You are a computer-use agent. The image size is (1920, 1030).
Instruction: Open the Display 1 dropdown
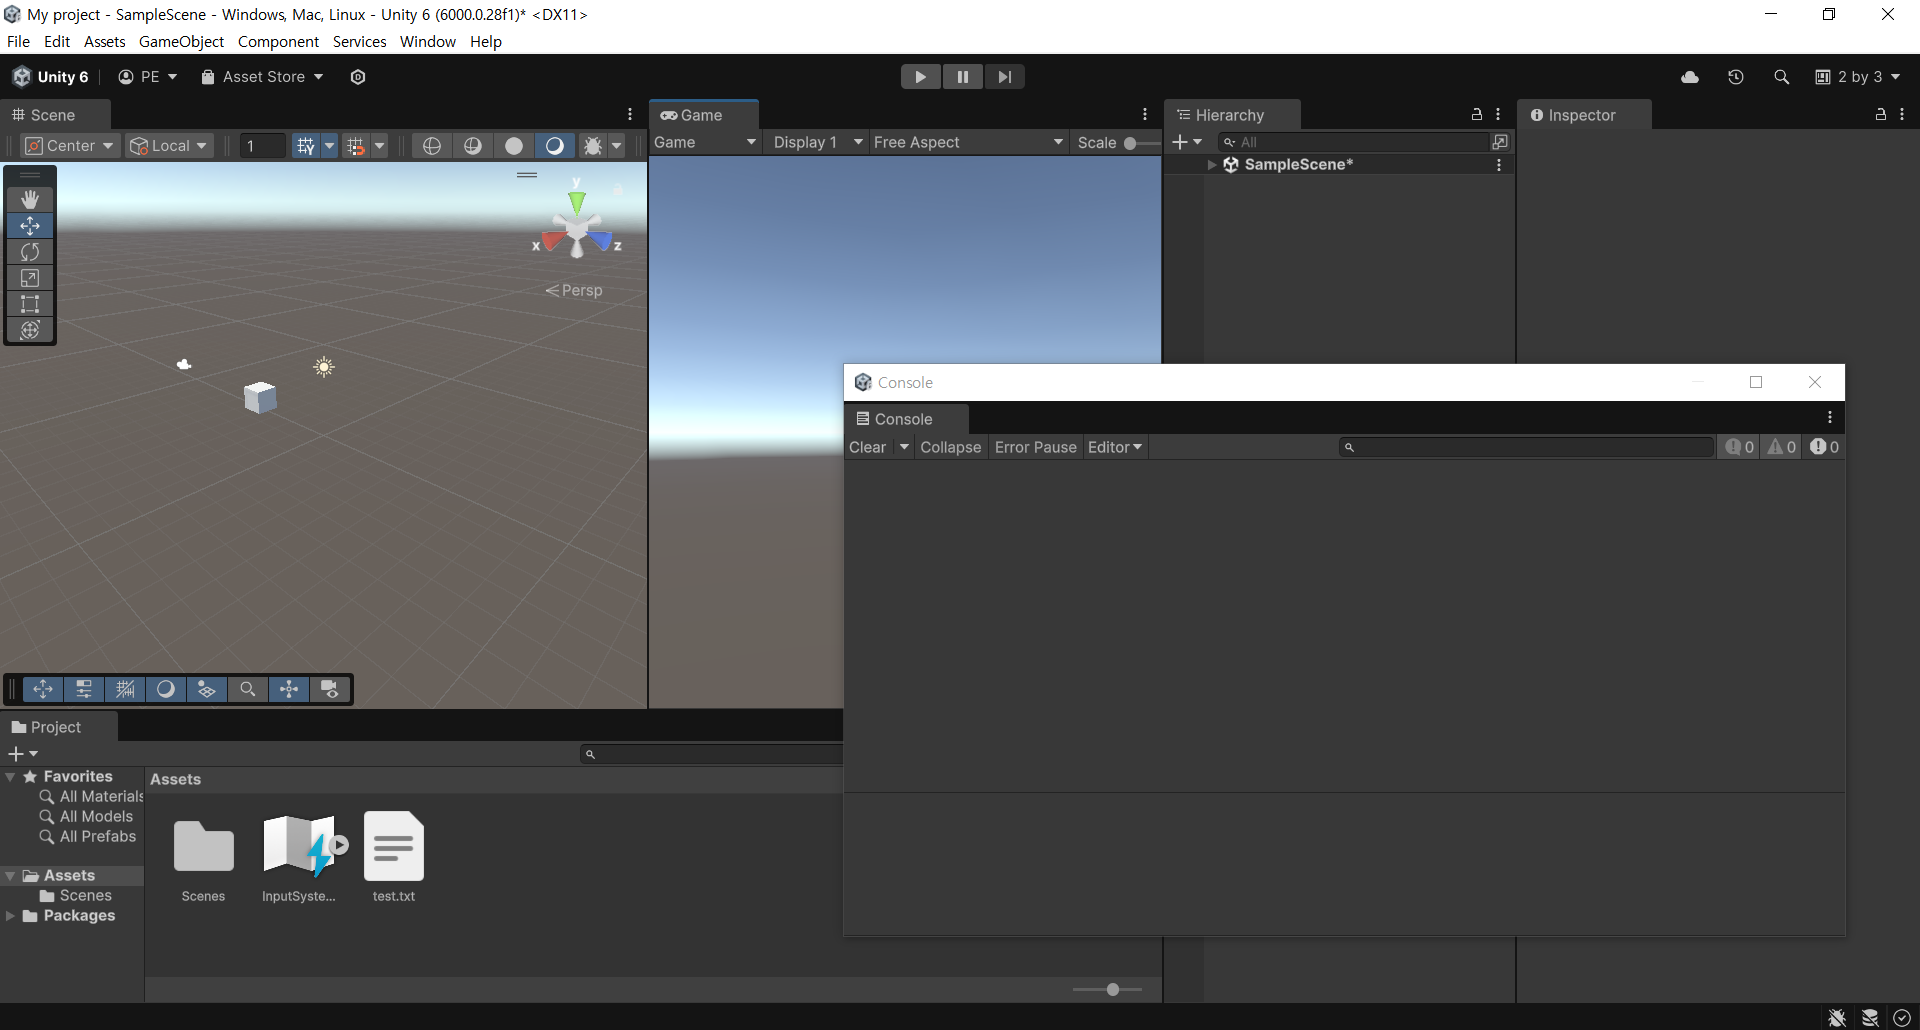(x=817, y=142)
